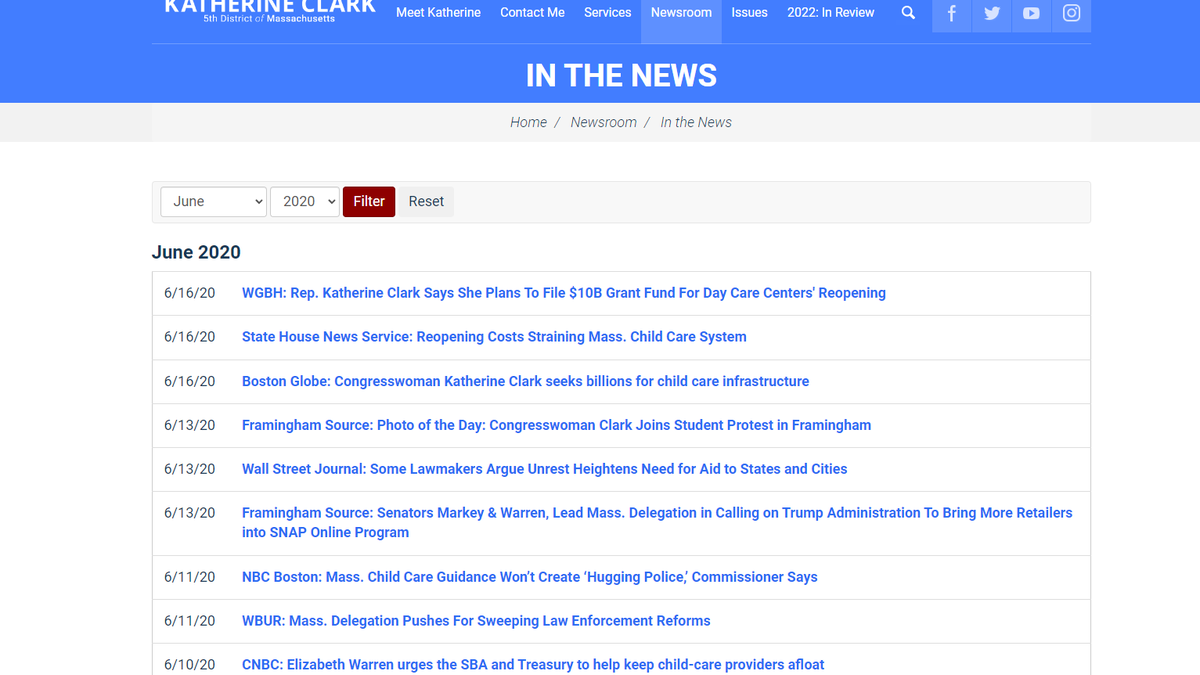Open the site search magnifier icon
Image resolution: width=1200 pixels, height=675 pixels.
click(x=908, y=13)
